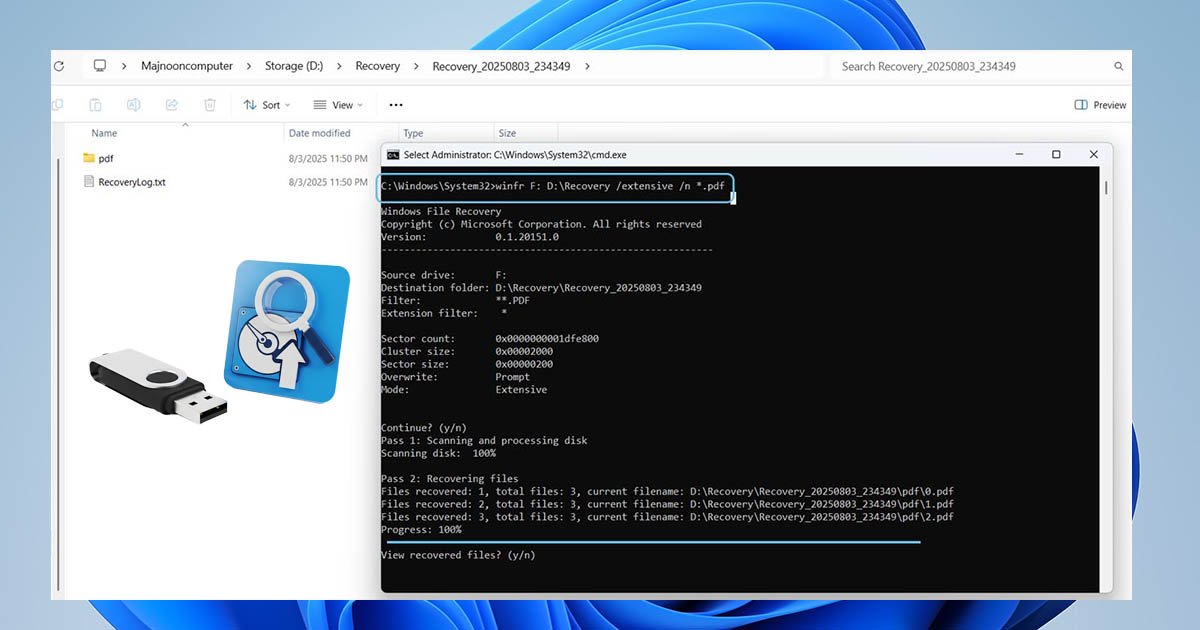Screen dimensions: 1200x630
Task: Click the 'Destination folder' line in cmd
Action: 541,288
